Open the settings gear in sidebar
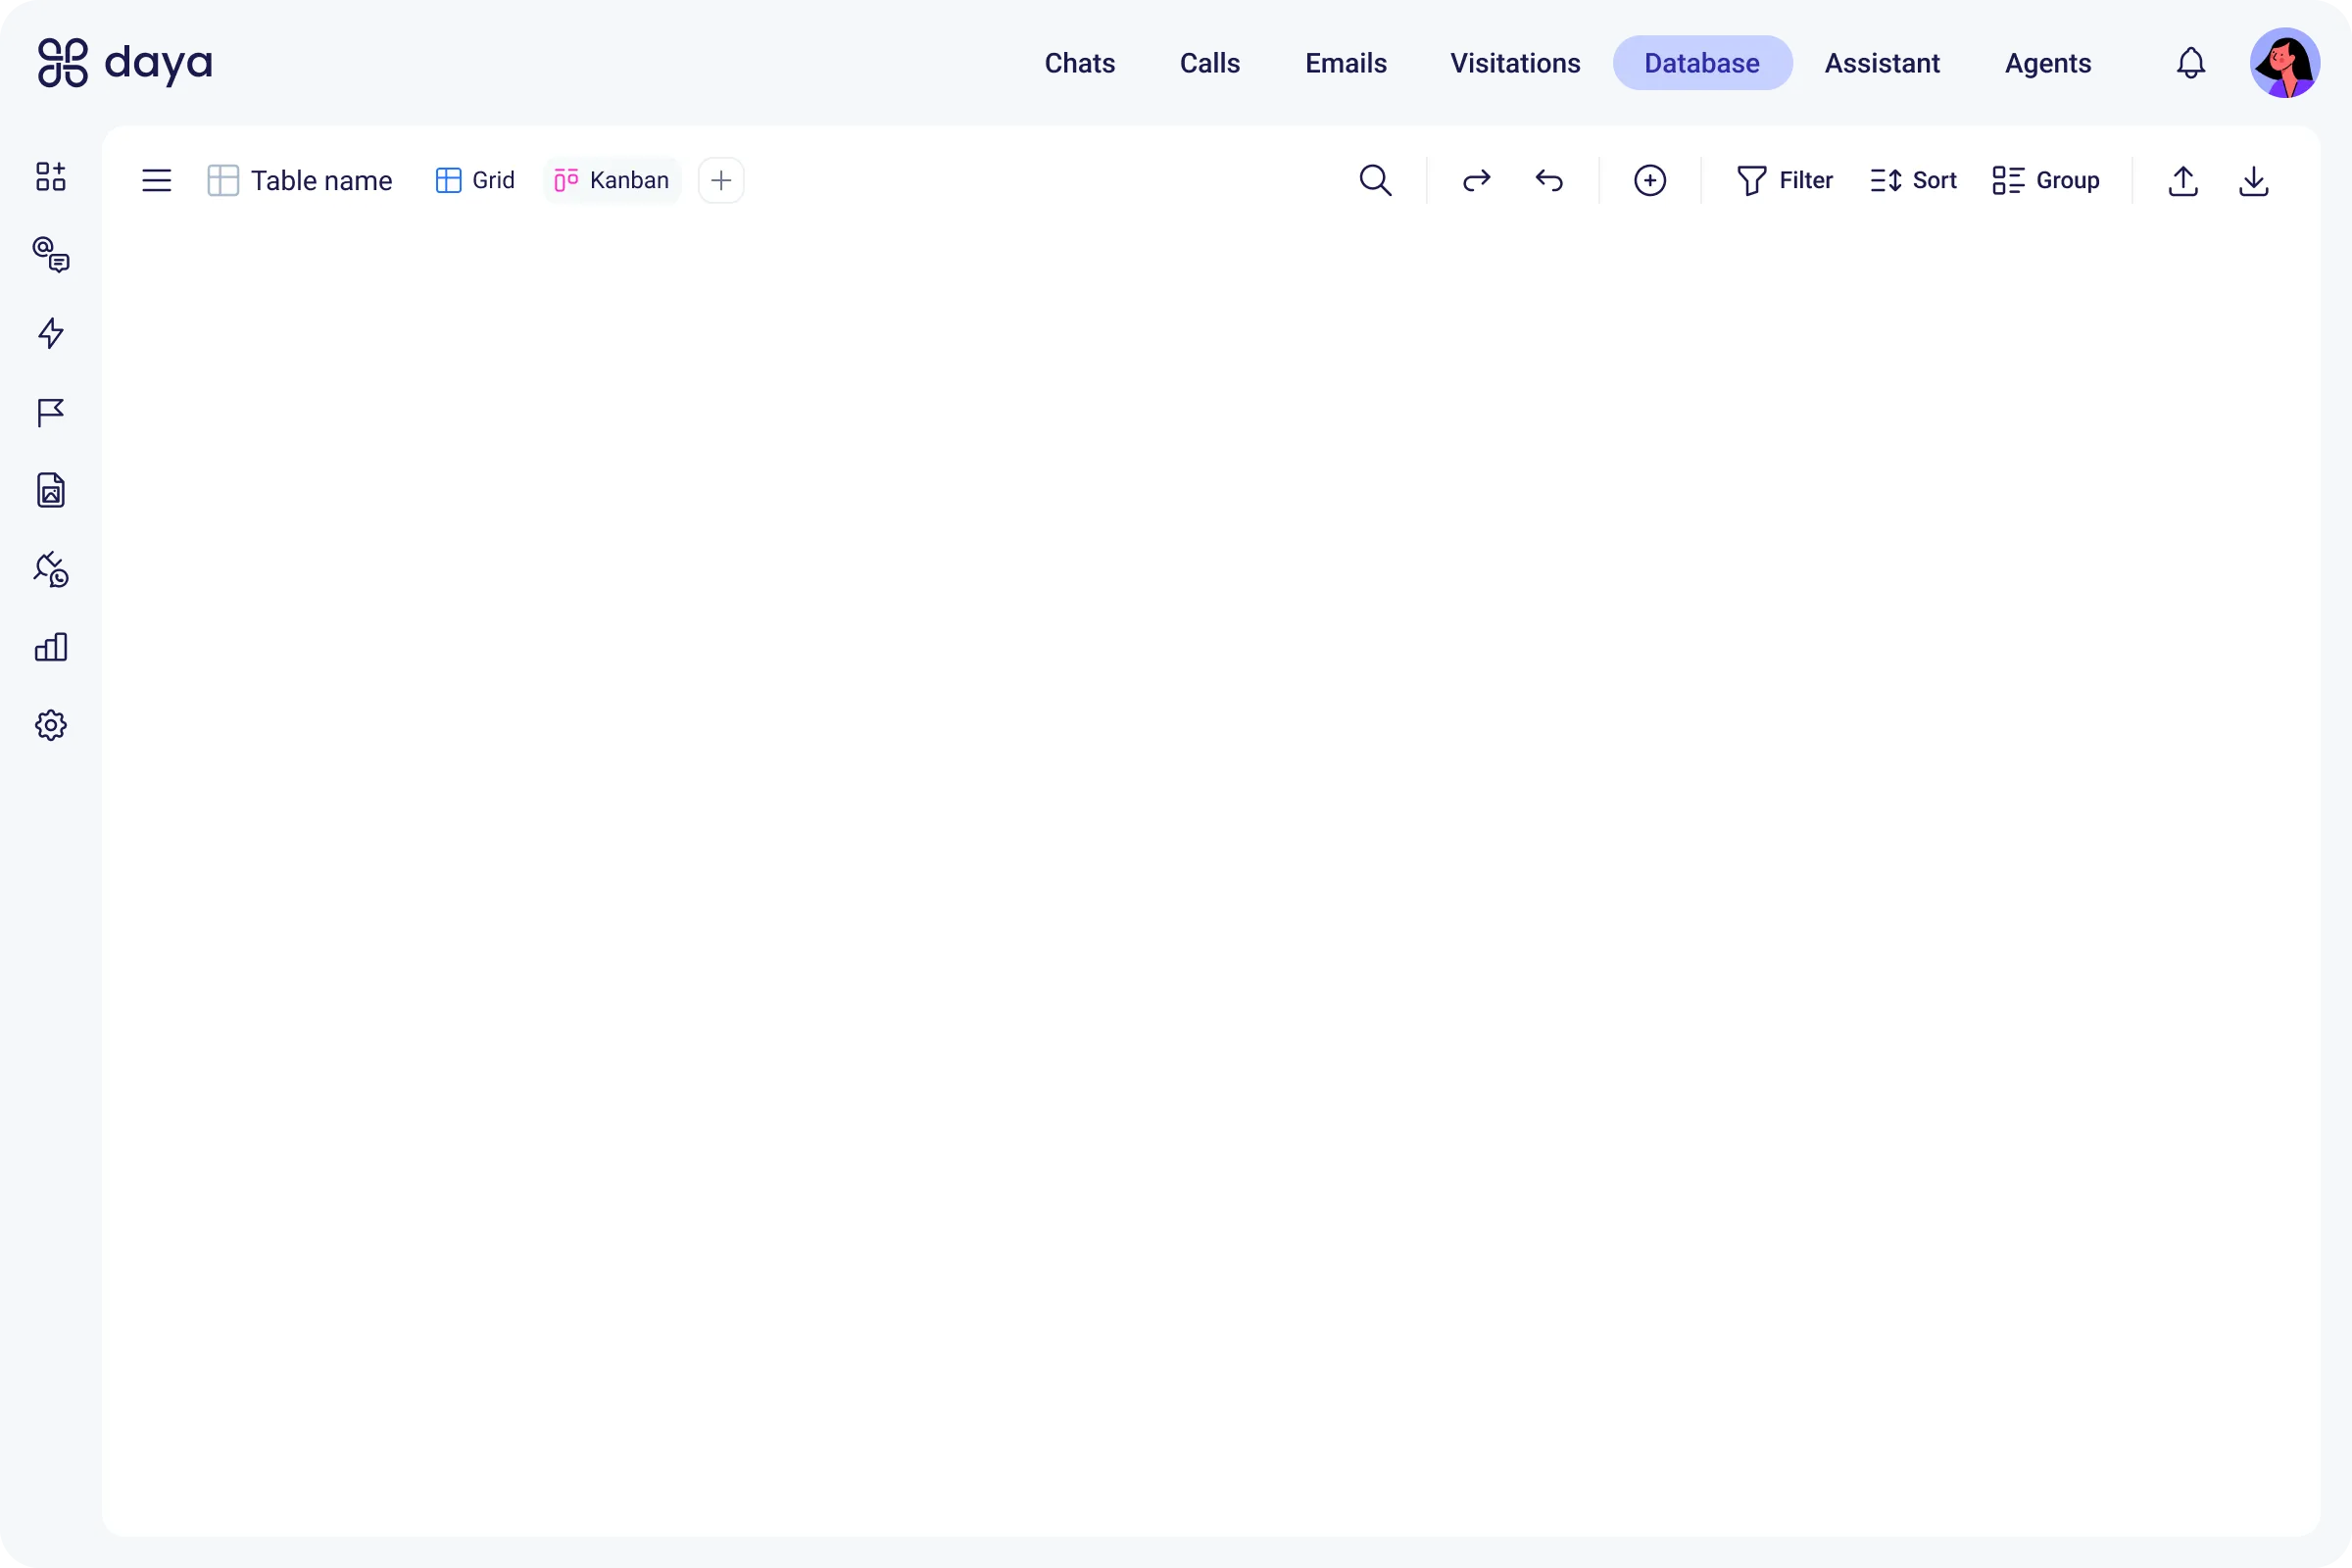This screenshot has height=1568, width=2352. click(x=51, y=726)
